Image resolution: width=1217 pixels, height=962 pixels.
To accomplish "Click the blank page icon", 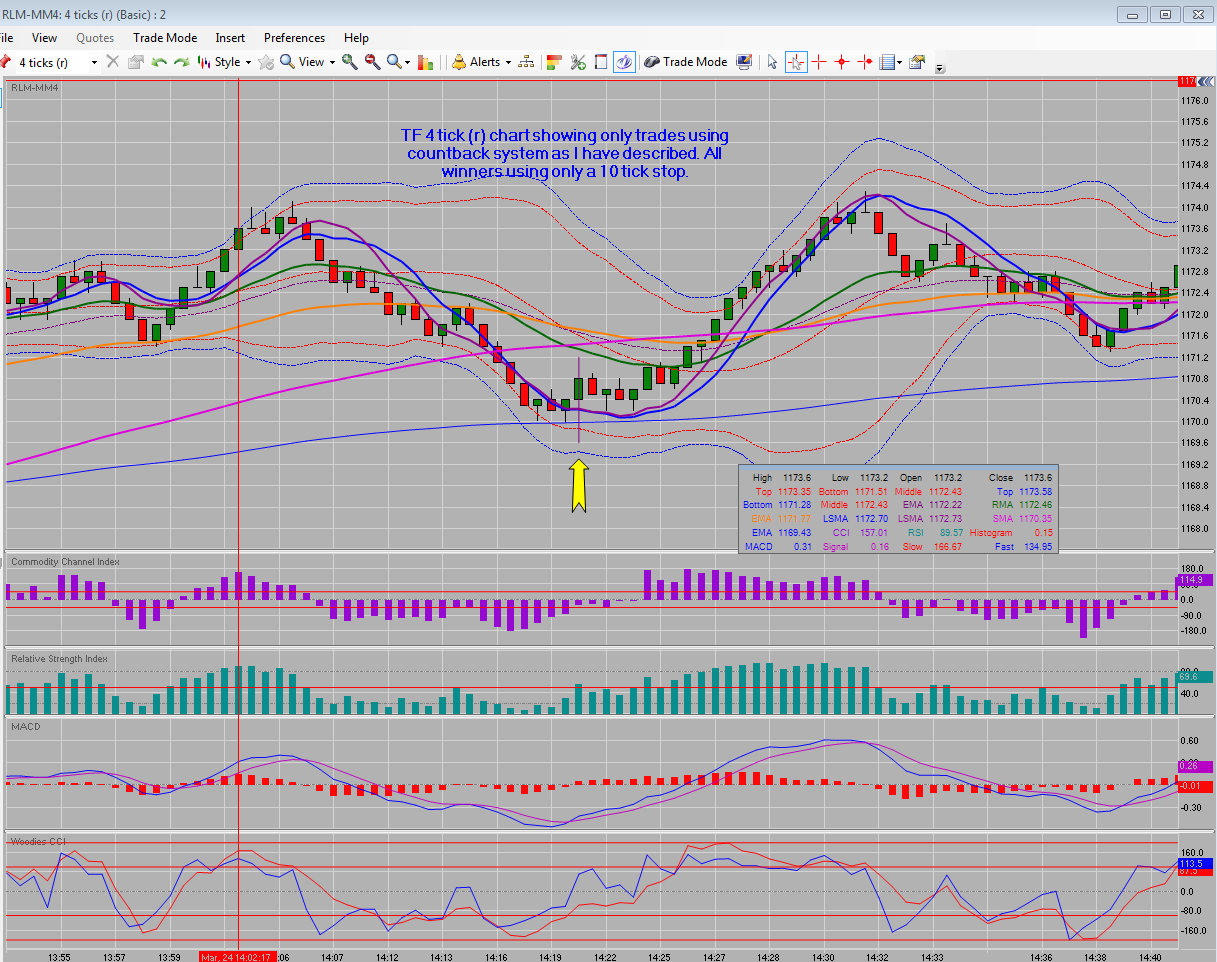I will point(601,62).
